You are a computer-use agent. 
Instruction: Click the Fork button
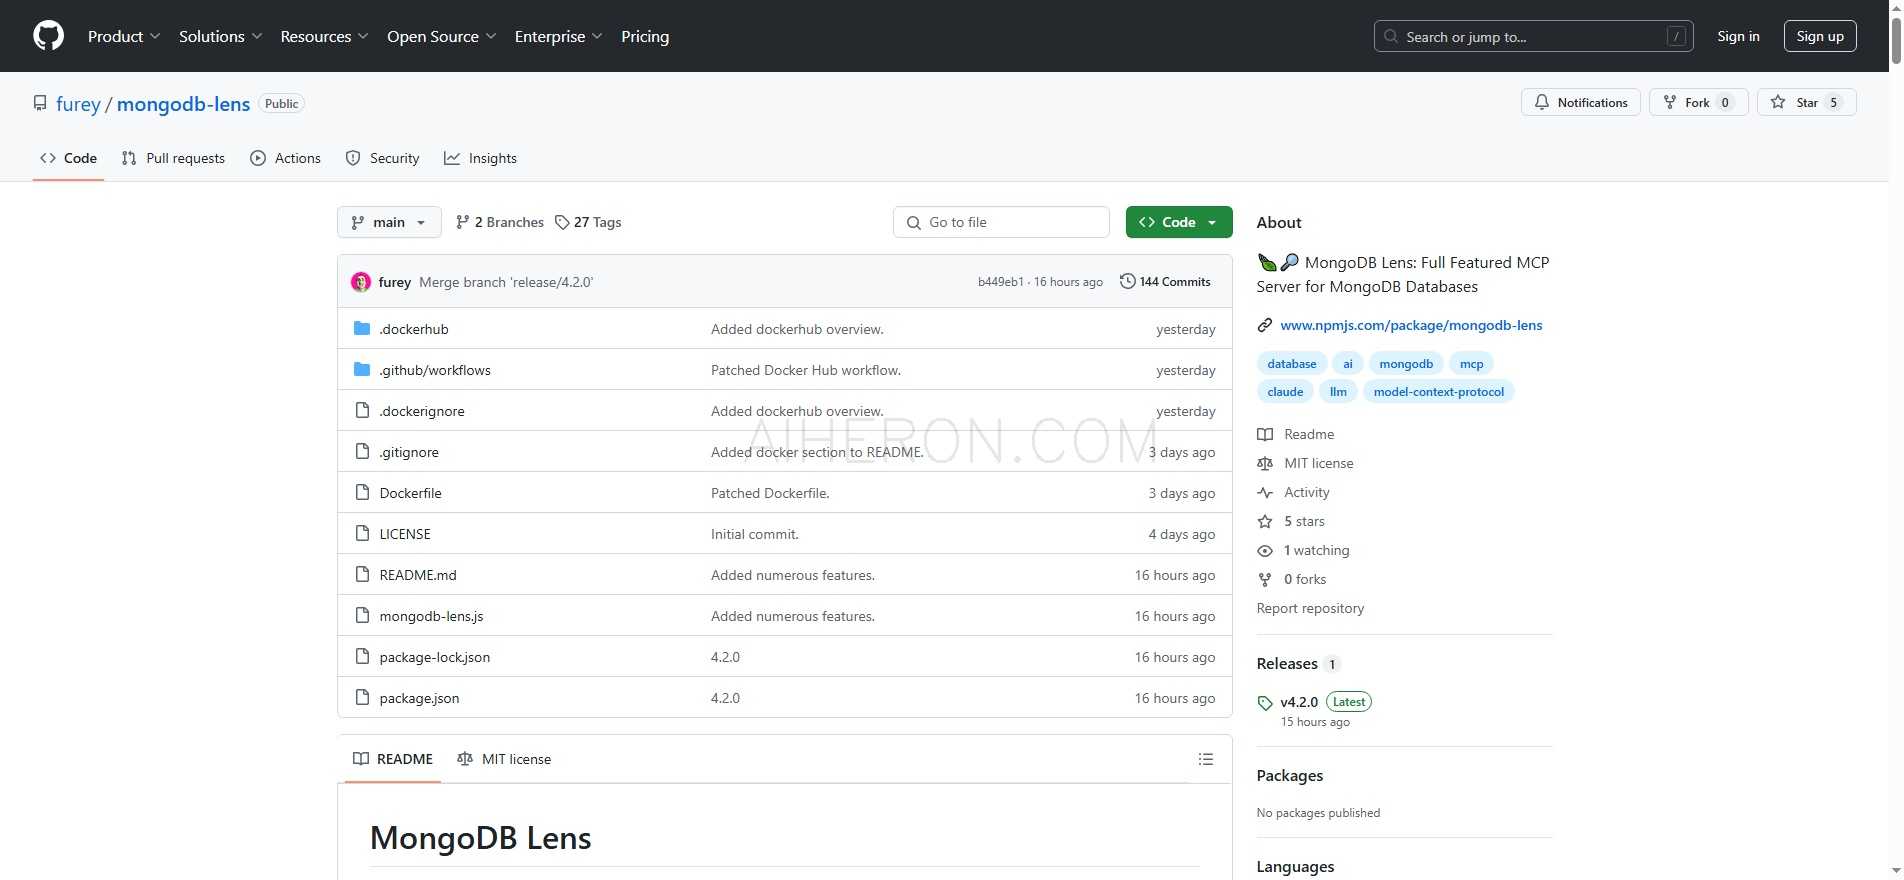[x=1698, y=102]
